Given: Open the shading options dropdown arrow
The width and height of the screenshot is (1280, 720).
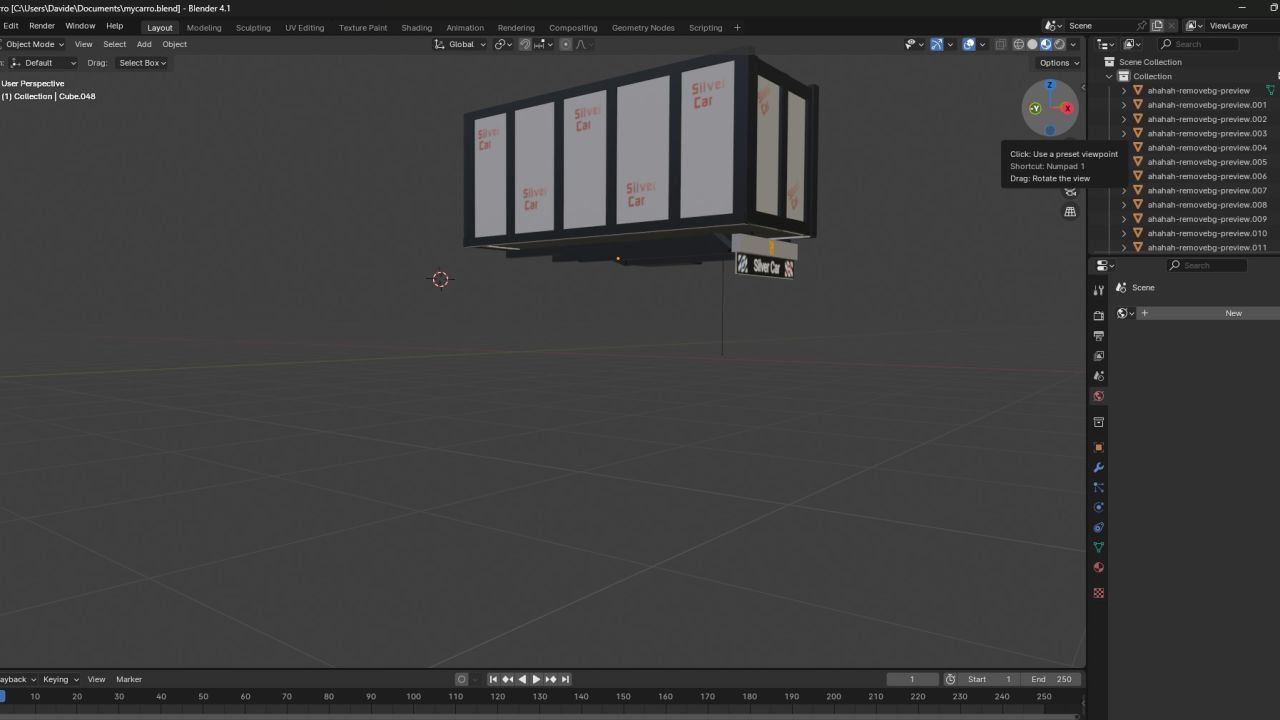Looking at the screenshot, I should click(x=1073, y=44).
